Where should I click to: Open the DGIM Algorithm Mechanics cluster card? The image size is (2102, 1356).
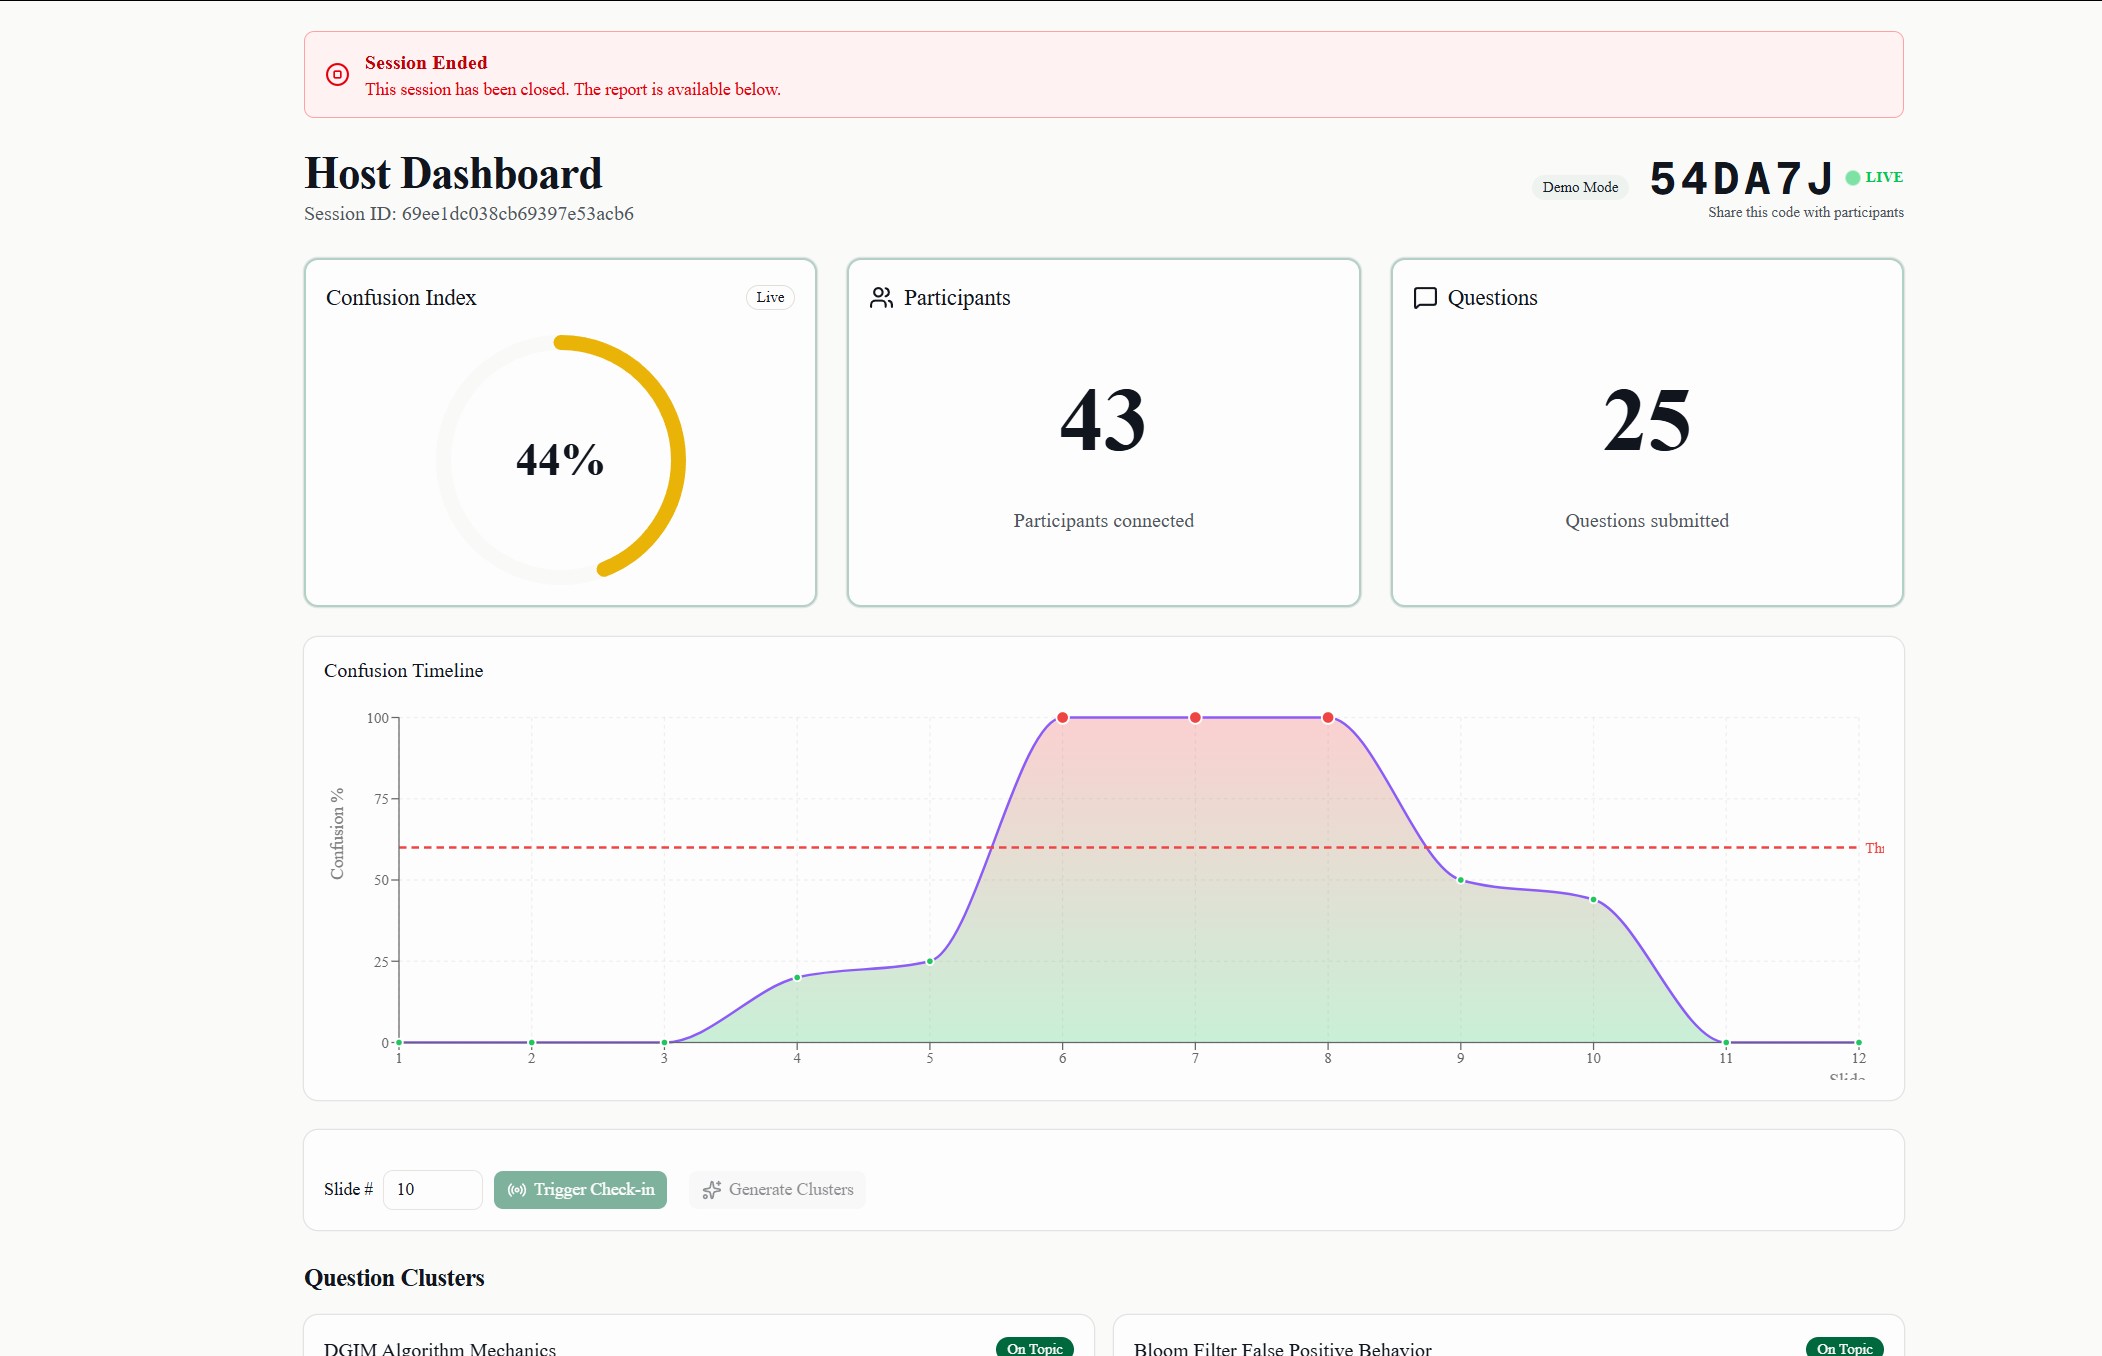tap(440, 1348)
